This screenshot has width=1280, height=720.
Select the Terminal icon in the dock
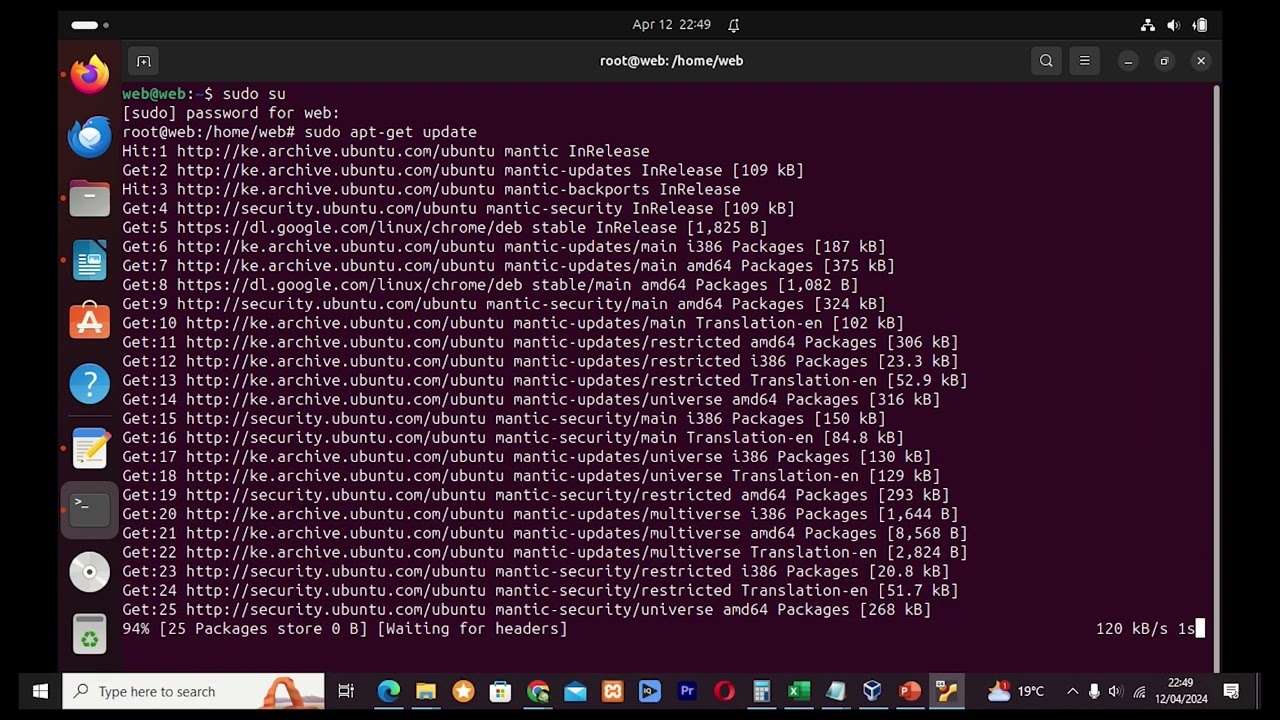90,509
